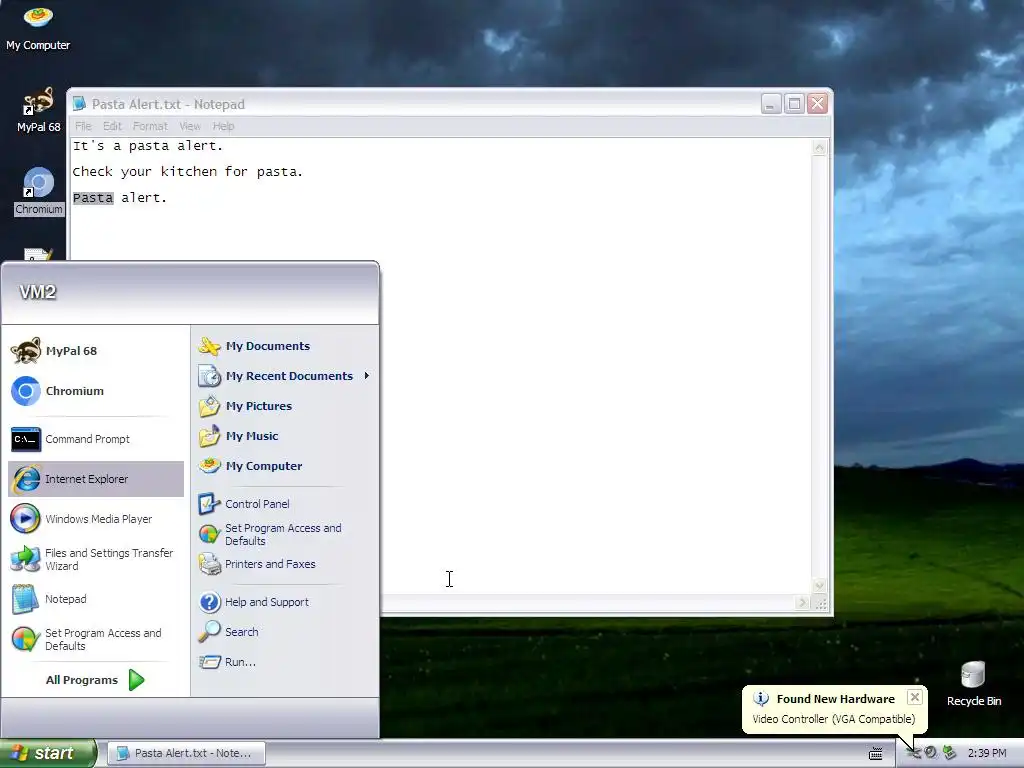This screenshot has width=1024, height=768.
Task: Minimize the Notepad window
Action: coord(771,104)
